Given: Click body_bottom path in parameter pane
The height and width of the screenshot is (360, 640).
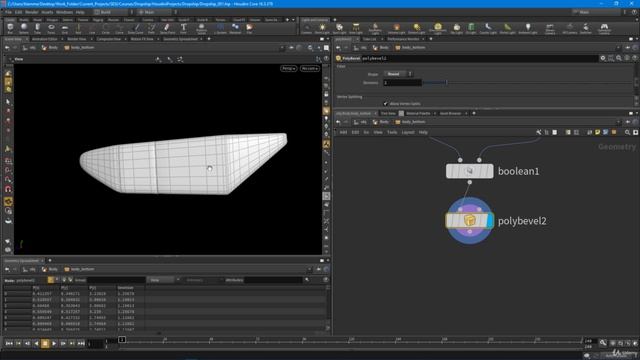Looking at the screenshot, I should tap(410, 48).
